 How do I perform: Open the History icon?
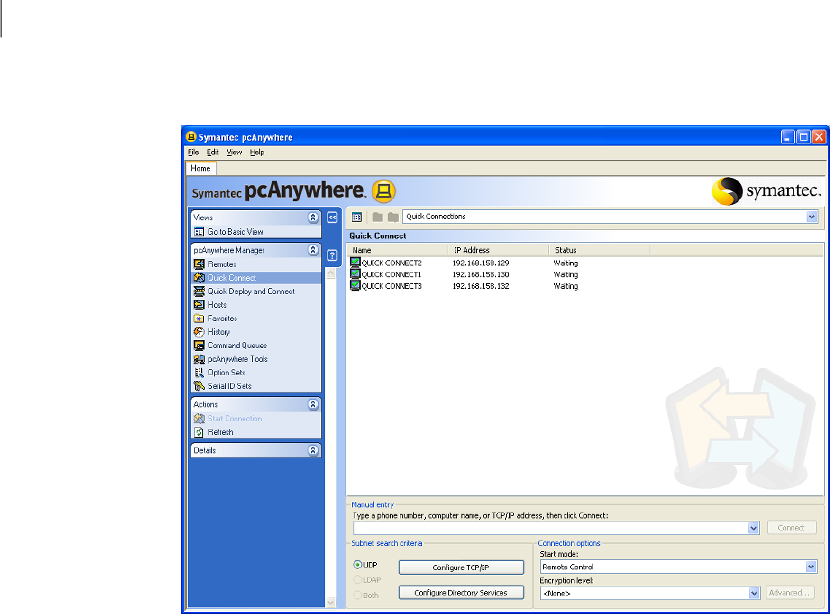pyautogui.click(x=199, y=332)
